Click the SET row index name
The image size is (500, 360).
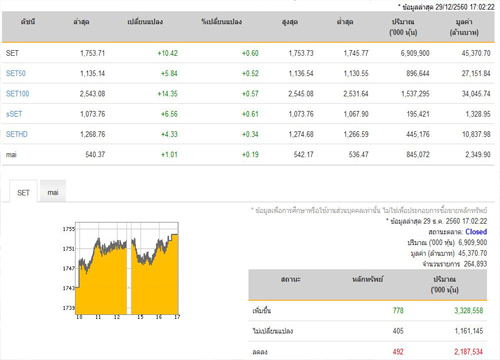coord(12,53)
